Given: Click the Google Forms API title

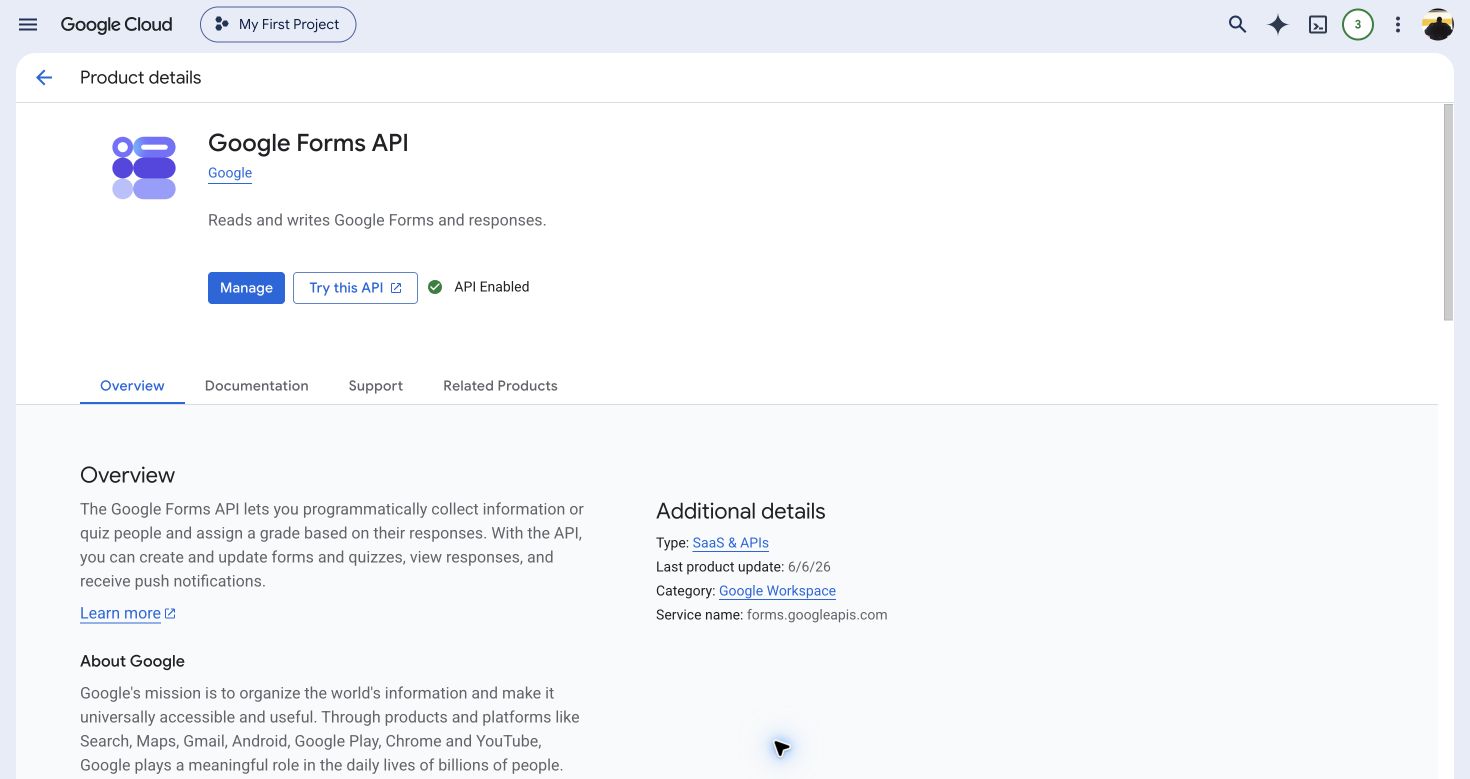Looking at the screenshot, I should click(x=308, y=143).
